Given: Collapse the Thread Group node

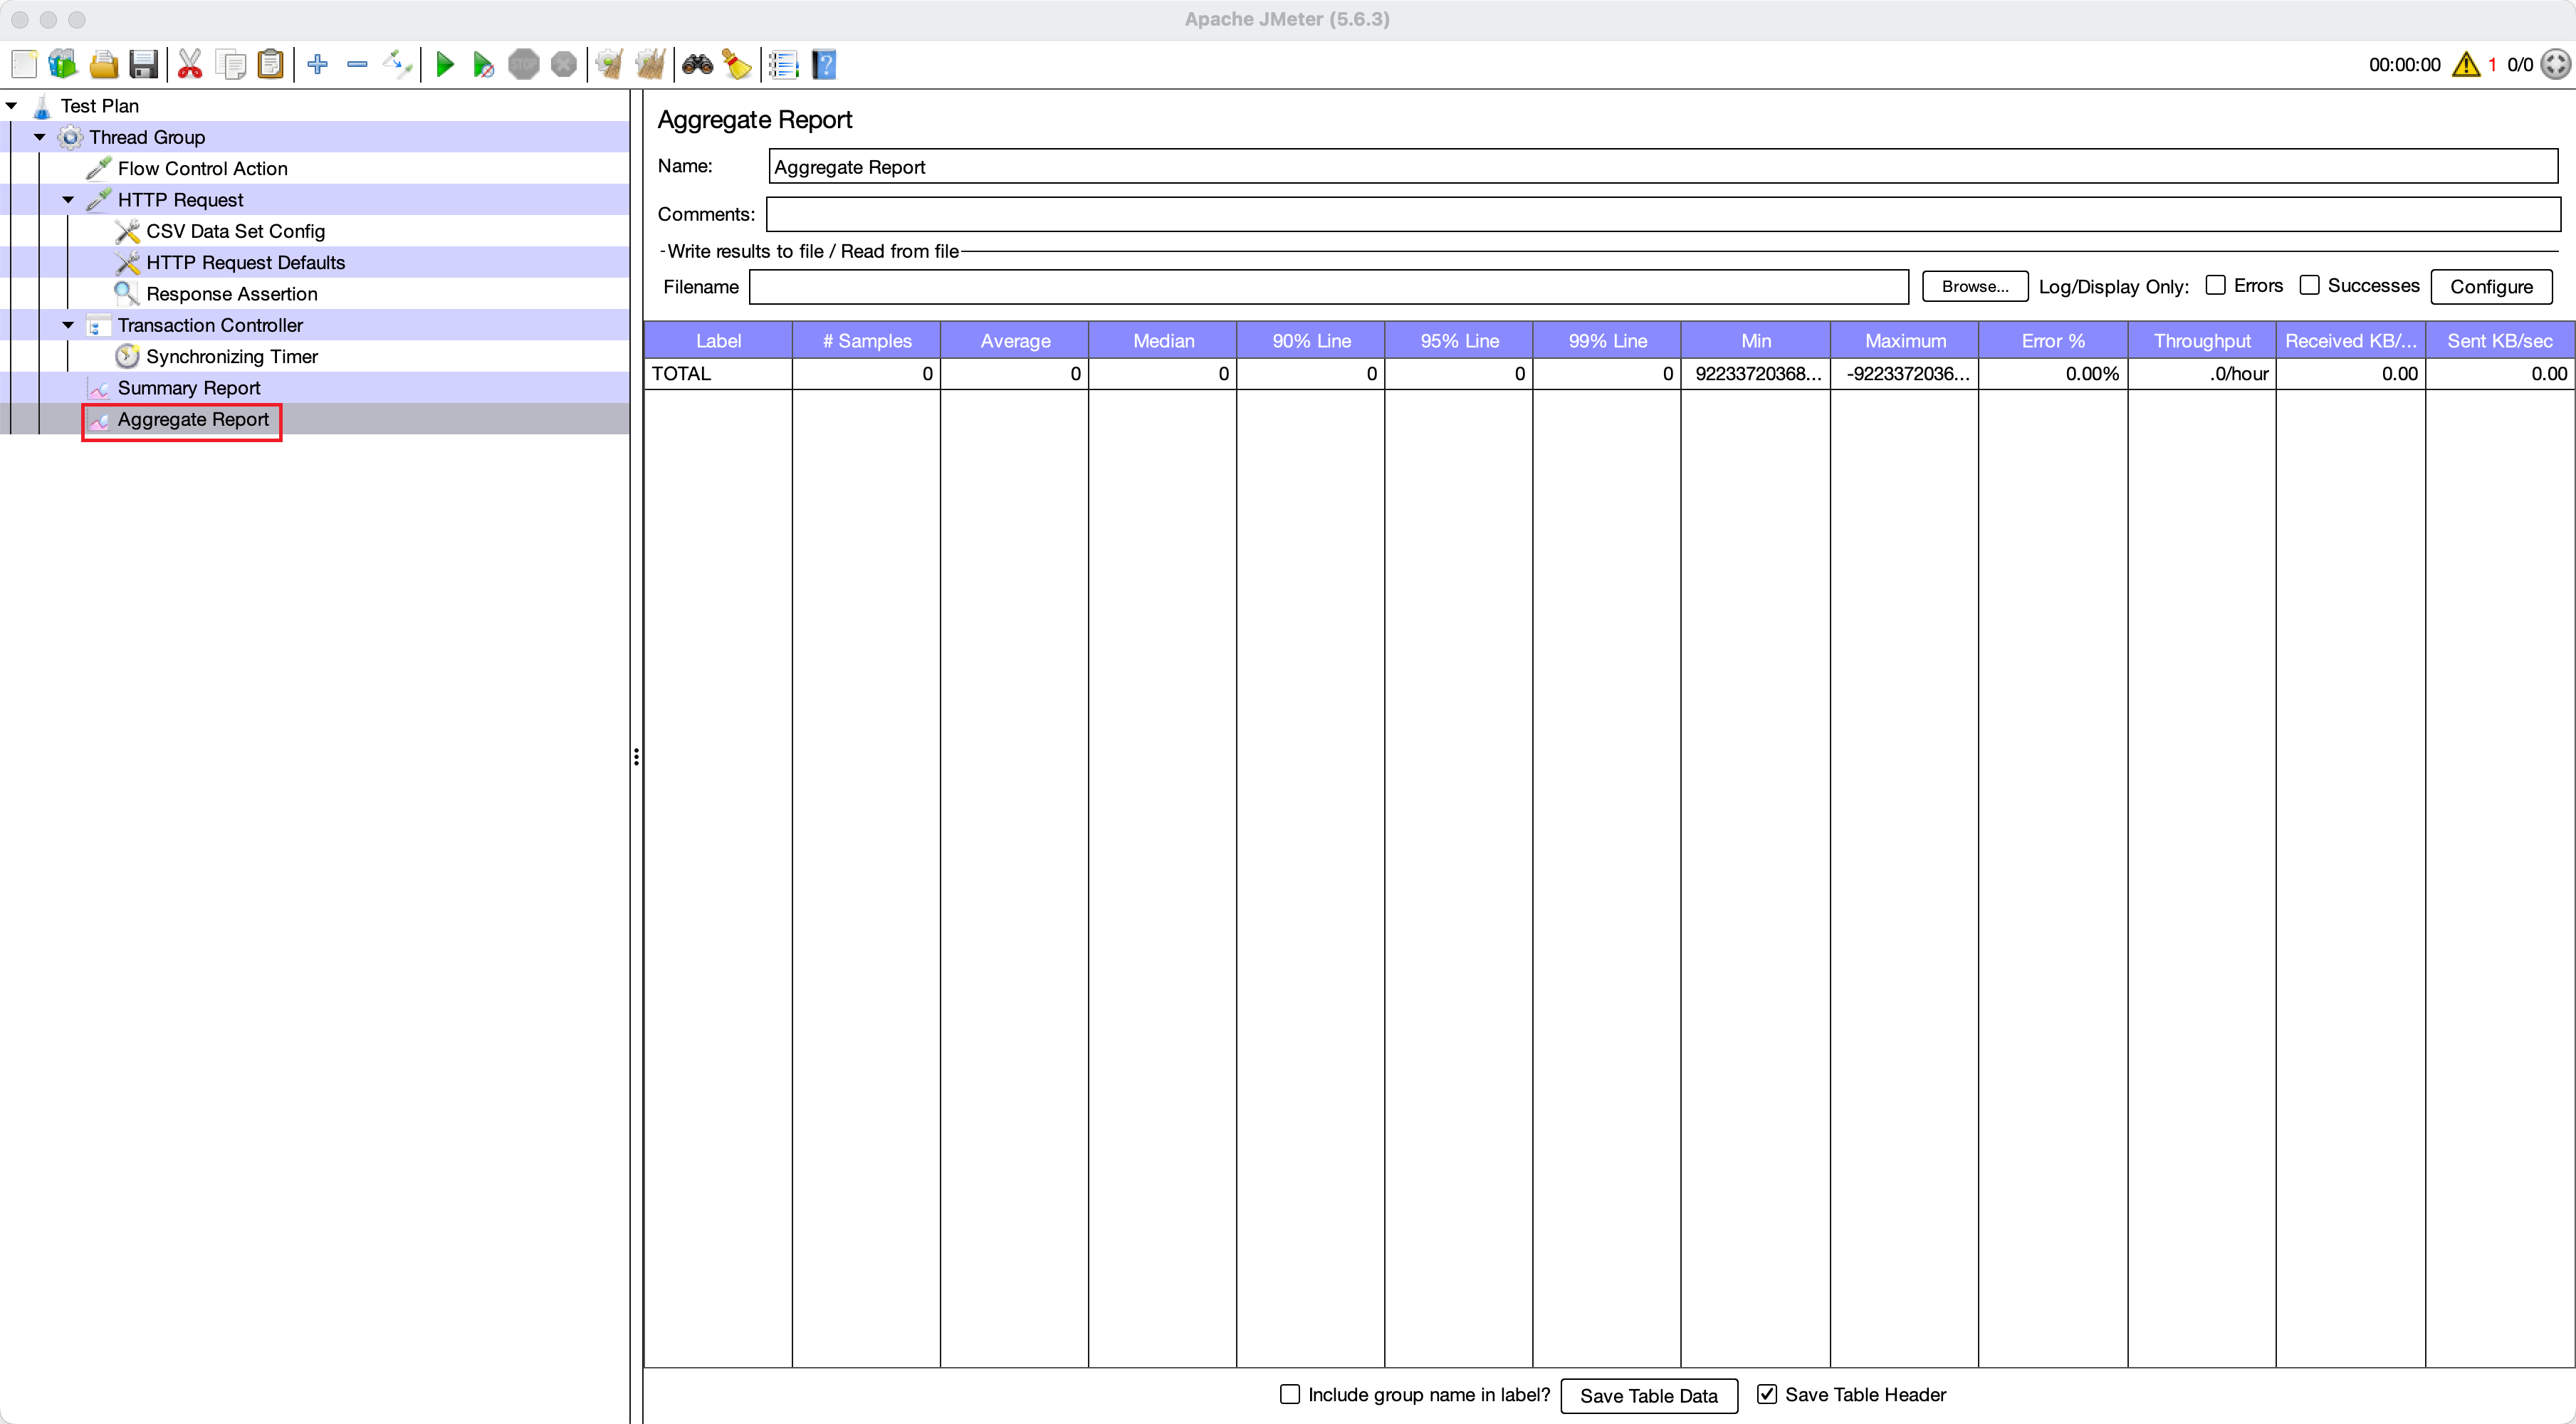Looking at the screenshot, I should pyautogui.click(x=40, y=137).
